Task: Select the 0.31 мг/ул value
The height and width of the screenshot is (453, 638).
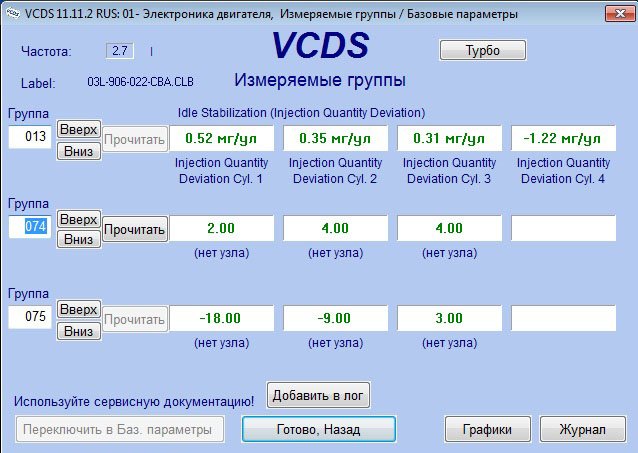Action: tap(449, 138)
